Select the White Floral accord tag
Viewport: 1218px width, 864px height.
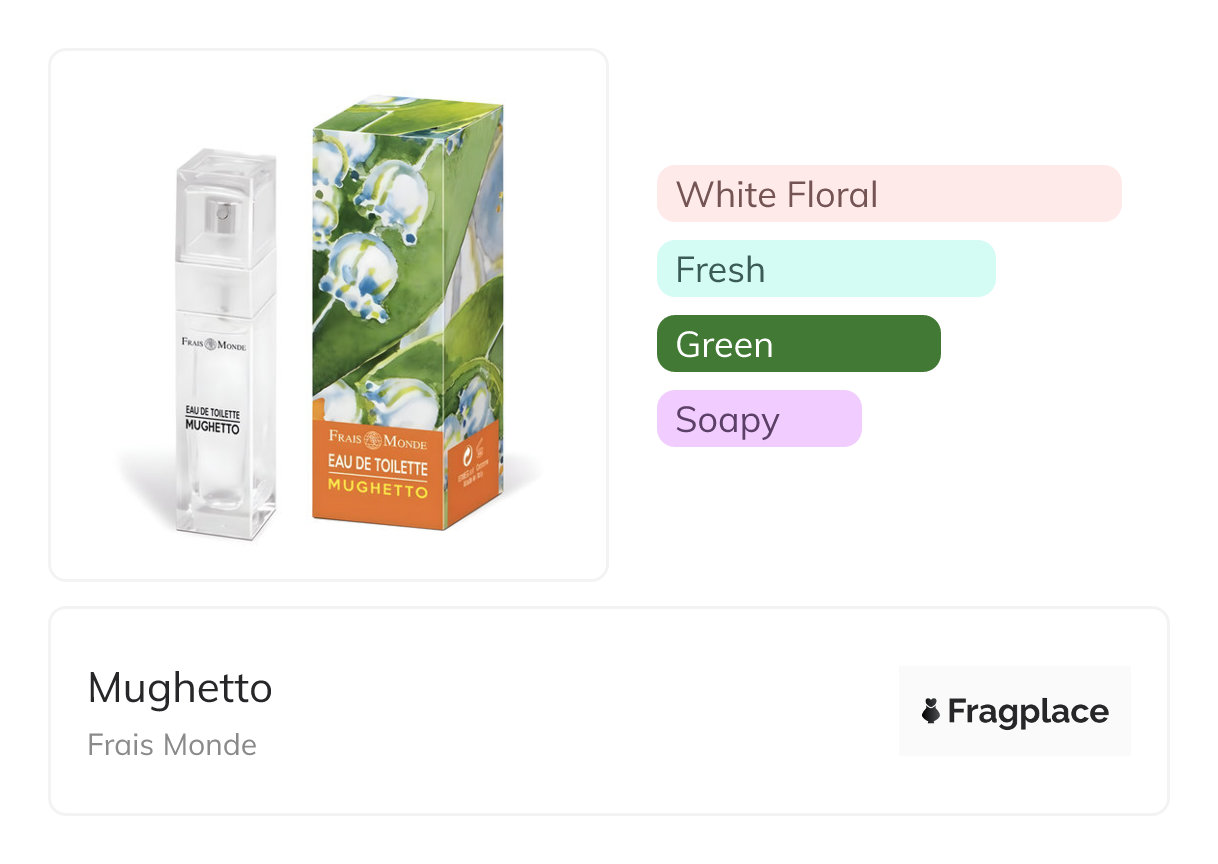888,194
